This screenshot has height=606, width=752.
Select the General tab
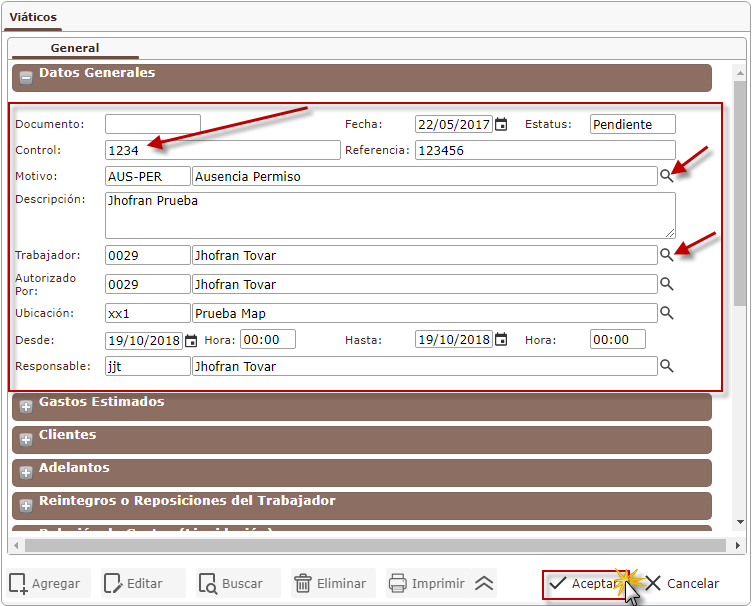pyautogui.click(x=75, y=48)
